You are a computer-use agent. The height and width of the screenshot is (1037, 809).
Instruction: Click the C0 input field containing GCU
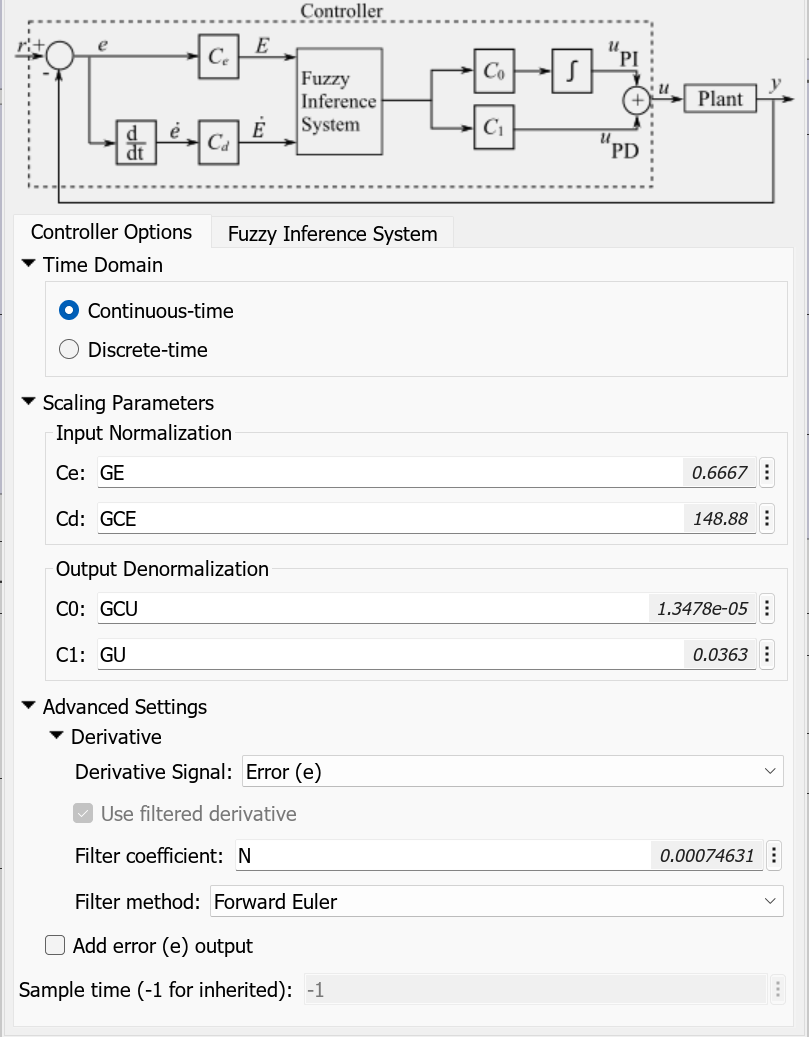370,608
